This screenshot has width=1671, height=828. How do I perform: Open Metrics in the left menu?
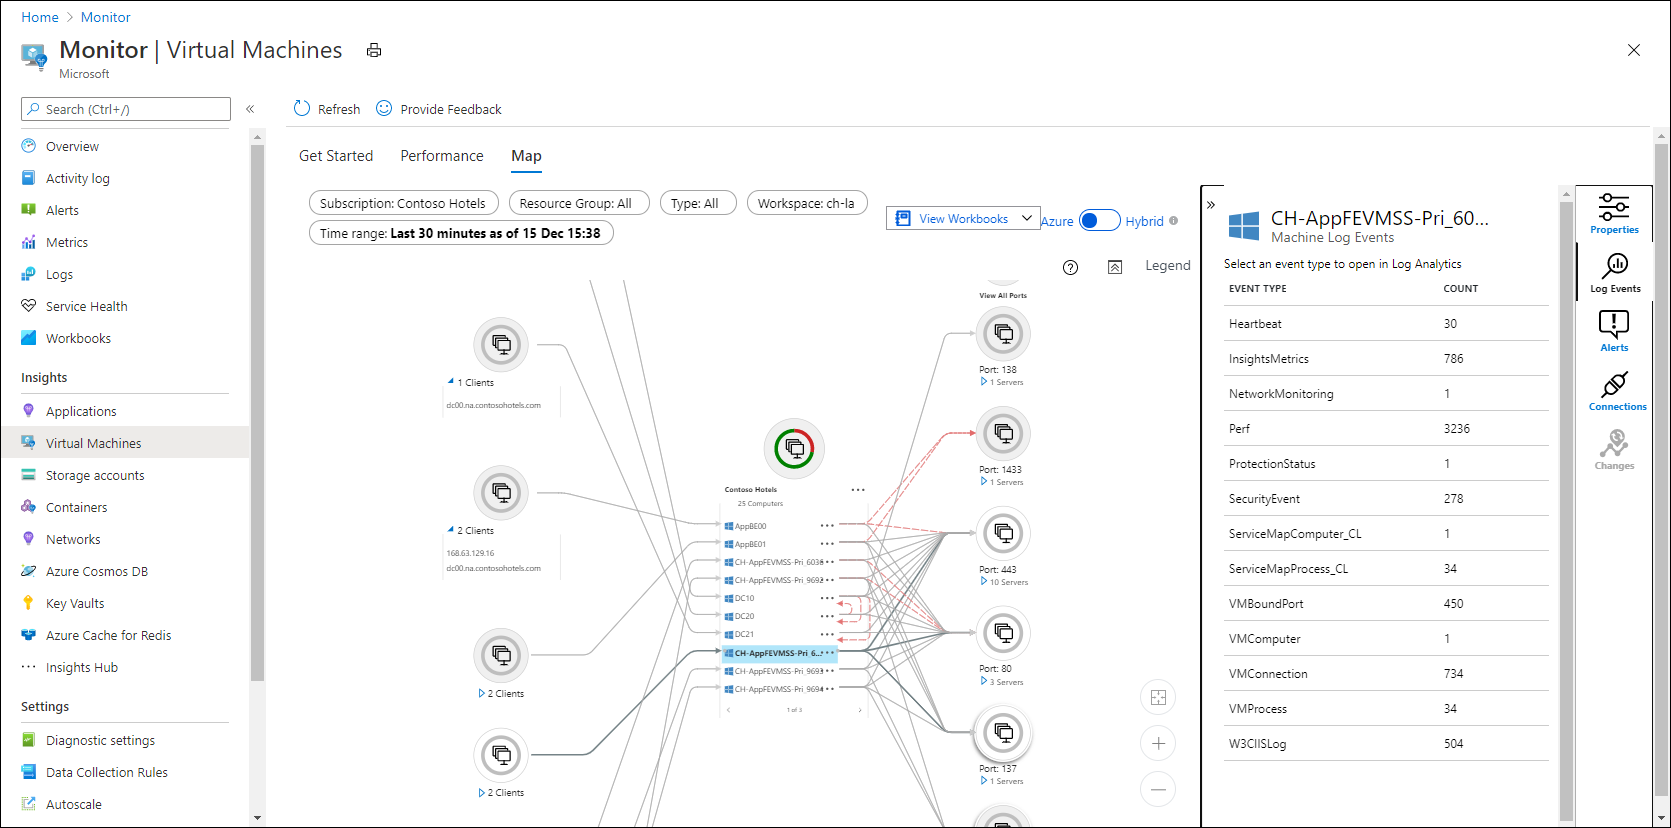pos(67,242)
